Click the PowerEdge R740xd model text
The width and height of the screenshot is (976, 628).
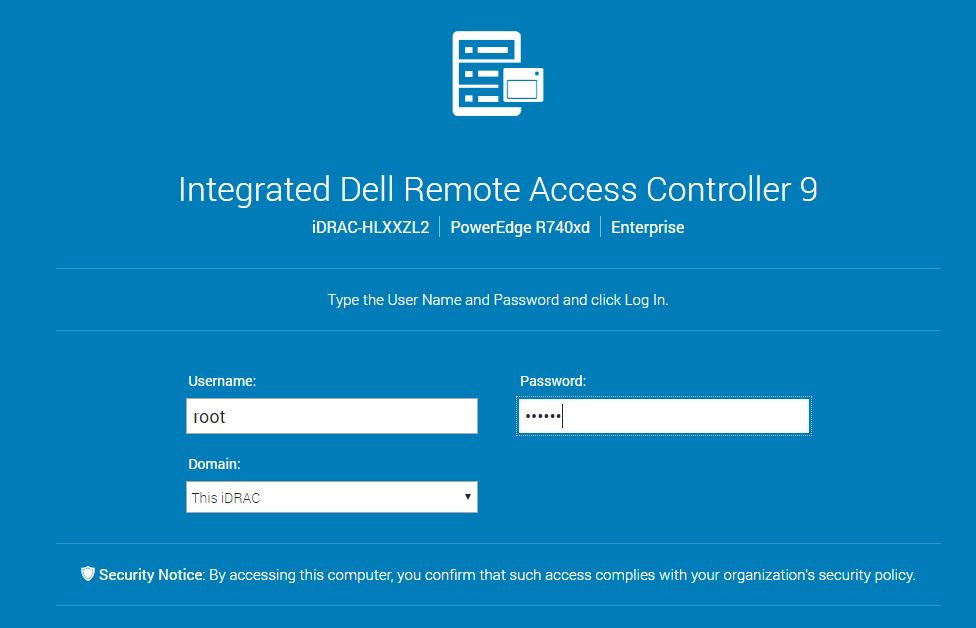[x=520, y=227]
